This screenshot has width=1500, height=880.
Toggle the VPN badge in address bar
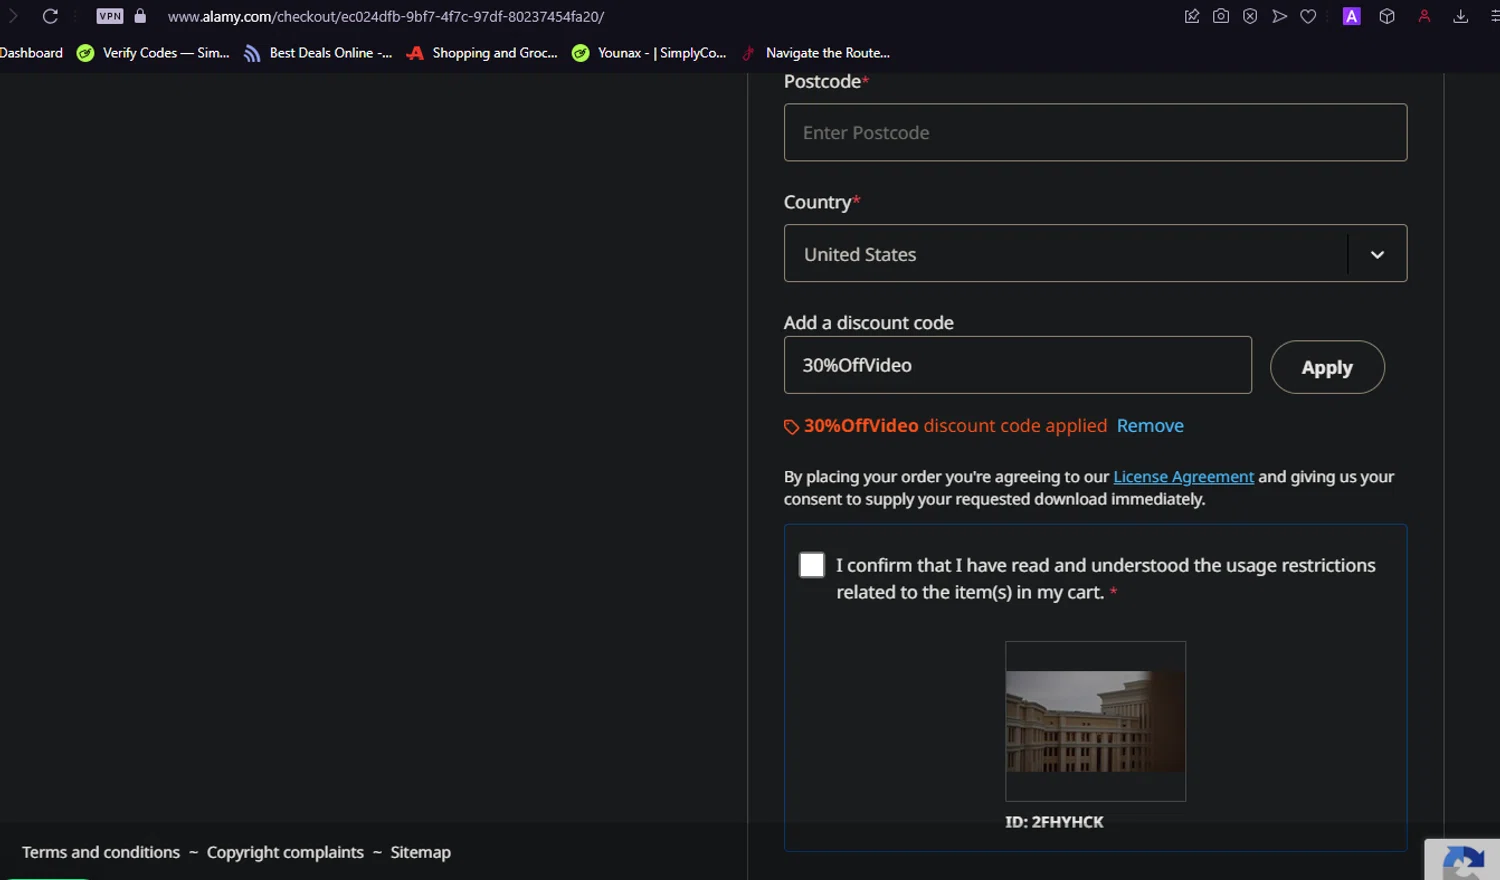(110, 16)
